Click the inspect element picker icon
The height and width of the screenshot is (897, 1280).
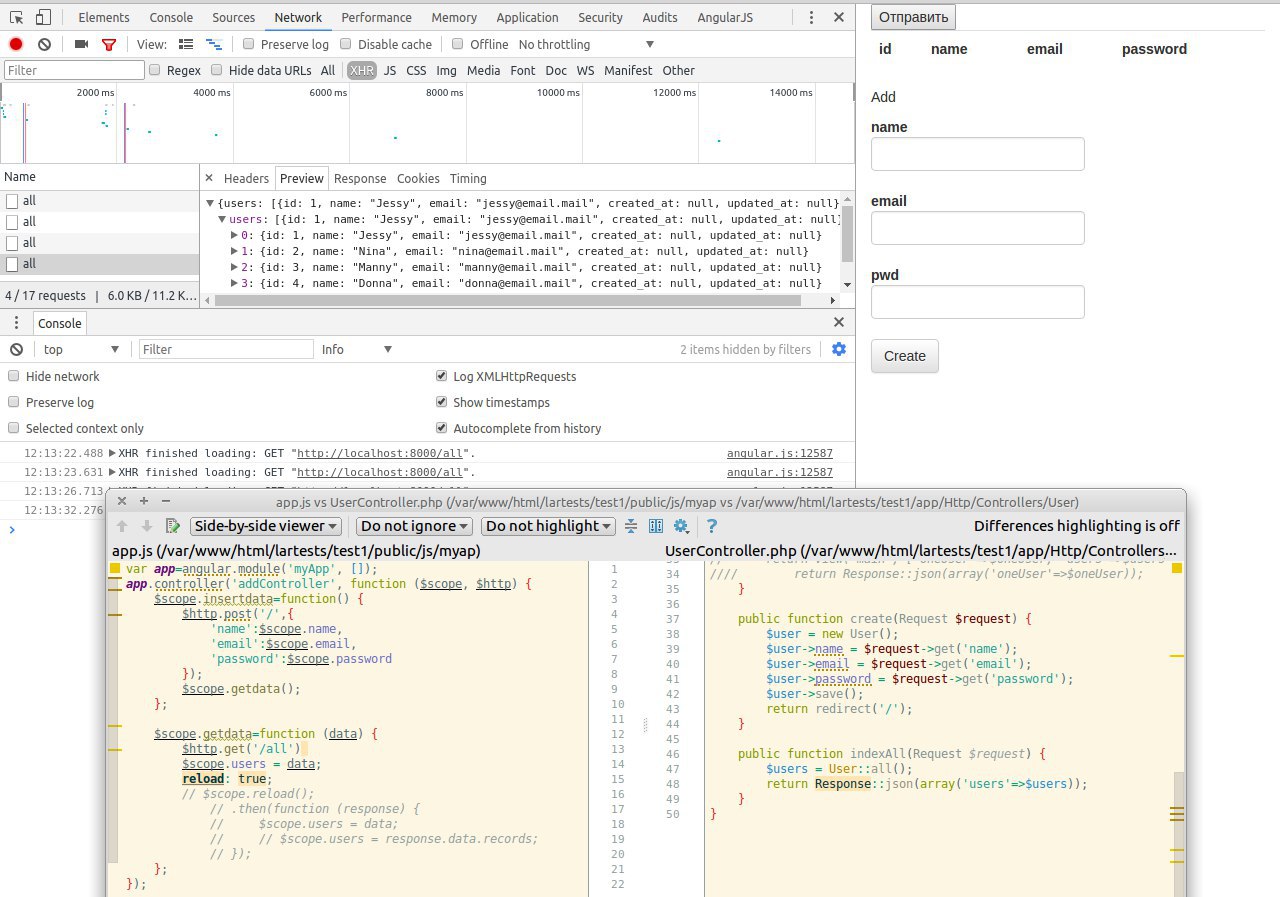(17, 17)
